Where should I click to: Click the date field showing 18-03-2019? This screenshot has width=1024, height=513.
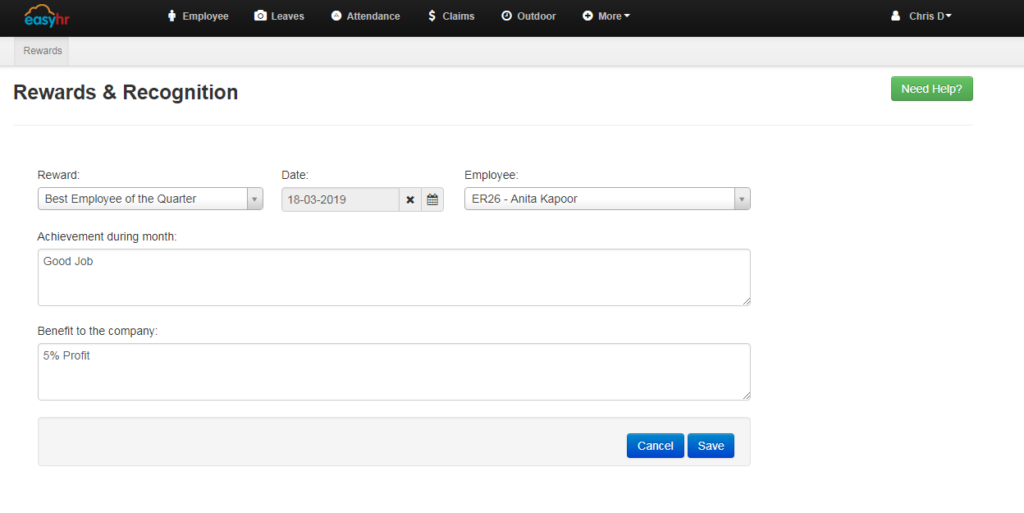click(x=340, y=200)
